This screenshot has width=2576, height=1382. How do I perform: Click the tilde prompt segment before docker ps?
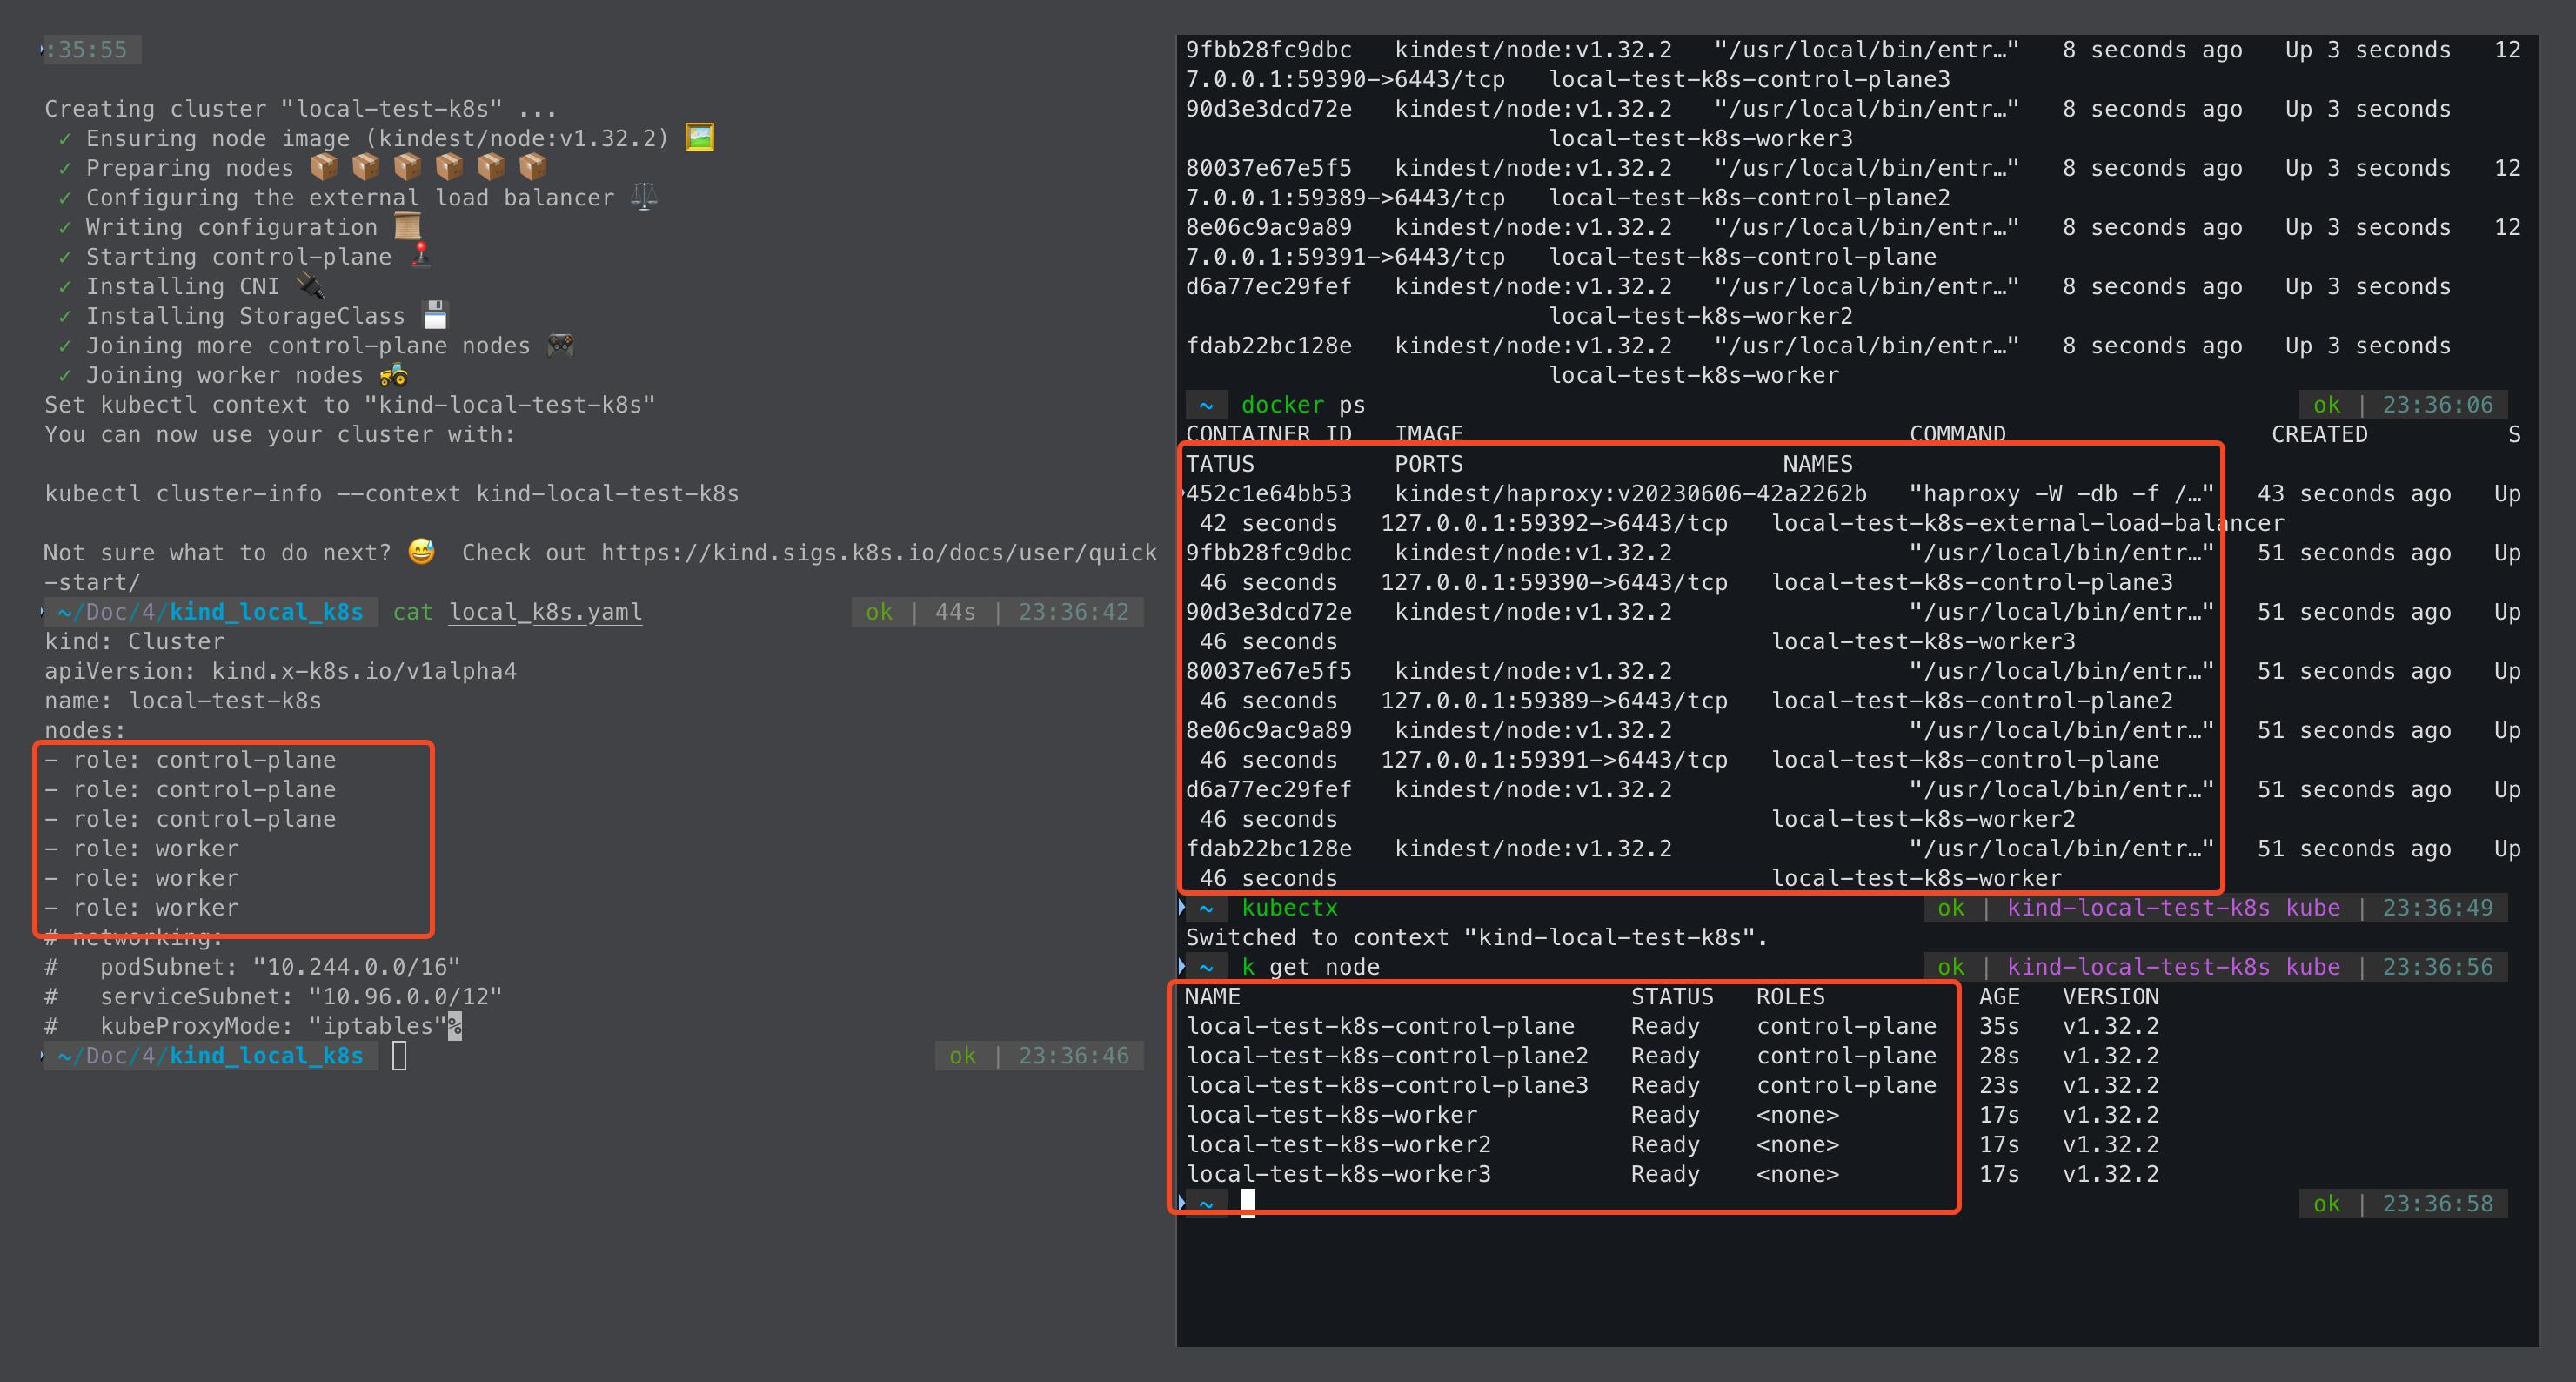pos(1206,405)
